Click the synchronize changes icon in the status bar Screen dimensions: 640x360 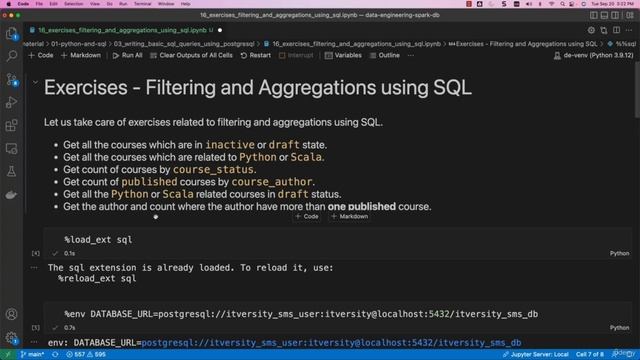pyautogui.click(x=55, y=354)
